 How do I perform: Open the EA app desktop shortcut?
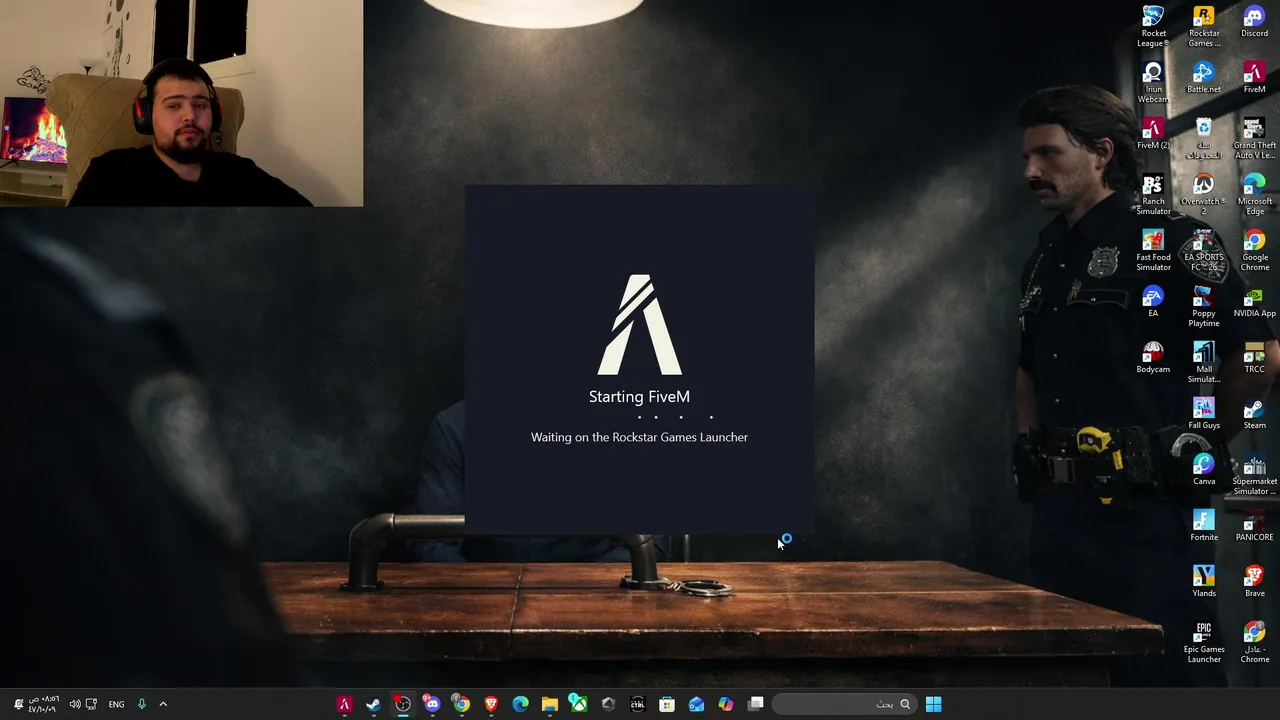tap(1153, 302)
